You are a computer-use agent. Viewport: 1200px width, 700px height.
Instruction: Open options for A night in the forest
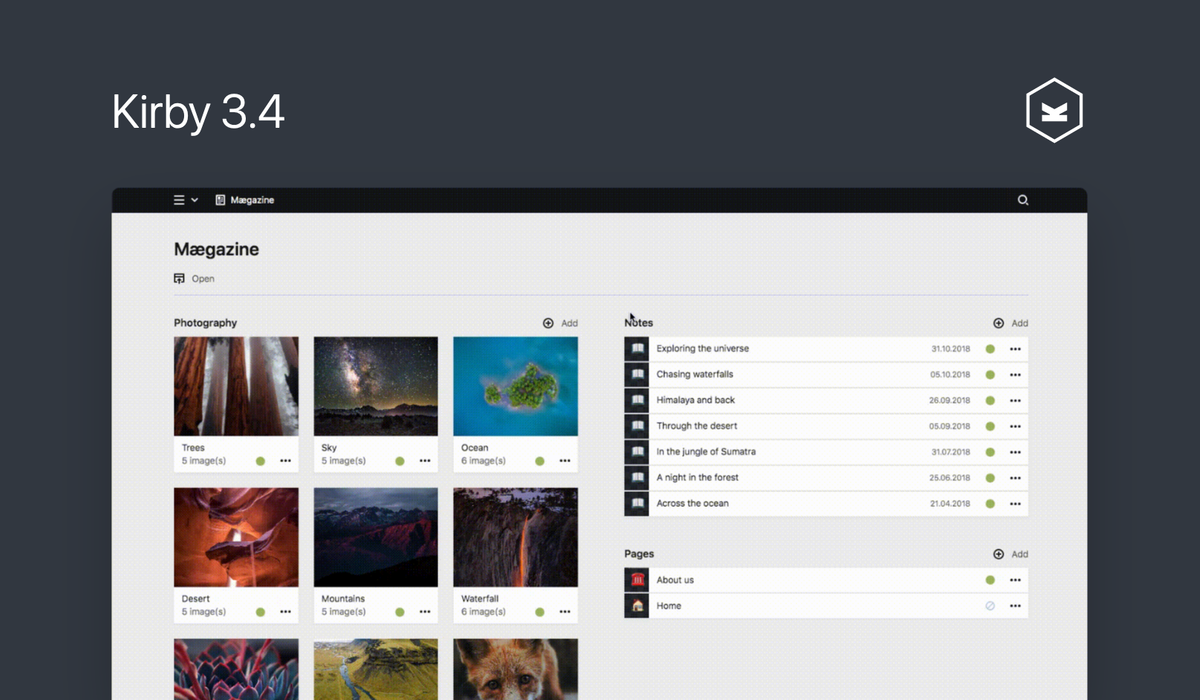point(1015,478)
